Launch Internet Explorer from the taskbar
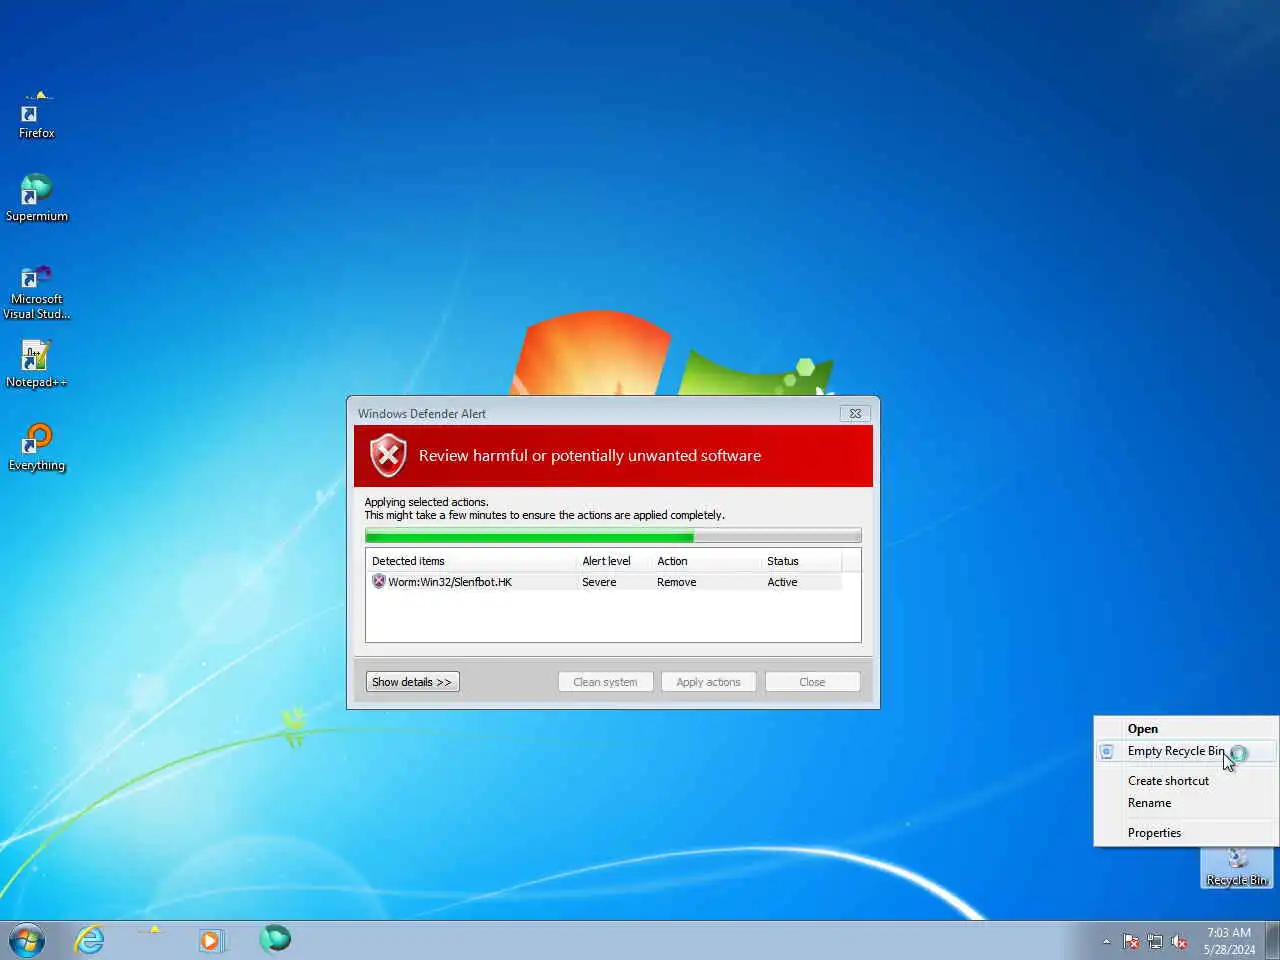1280x960 pixels. pyautogui.click(x=90, y=940)
